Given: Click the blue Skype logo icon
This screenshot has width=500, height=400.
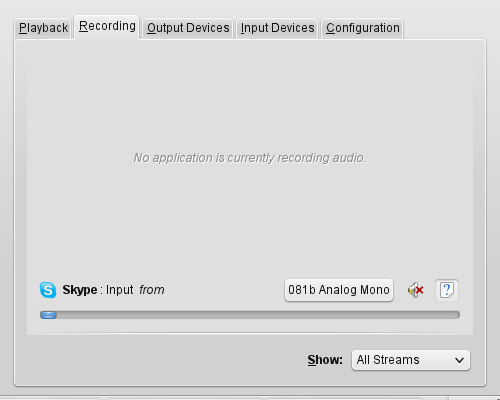Looking at the screenshot, I should point(48,290).
